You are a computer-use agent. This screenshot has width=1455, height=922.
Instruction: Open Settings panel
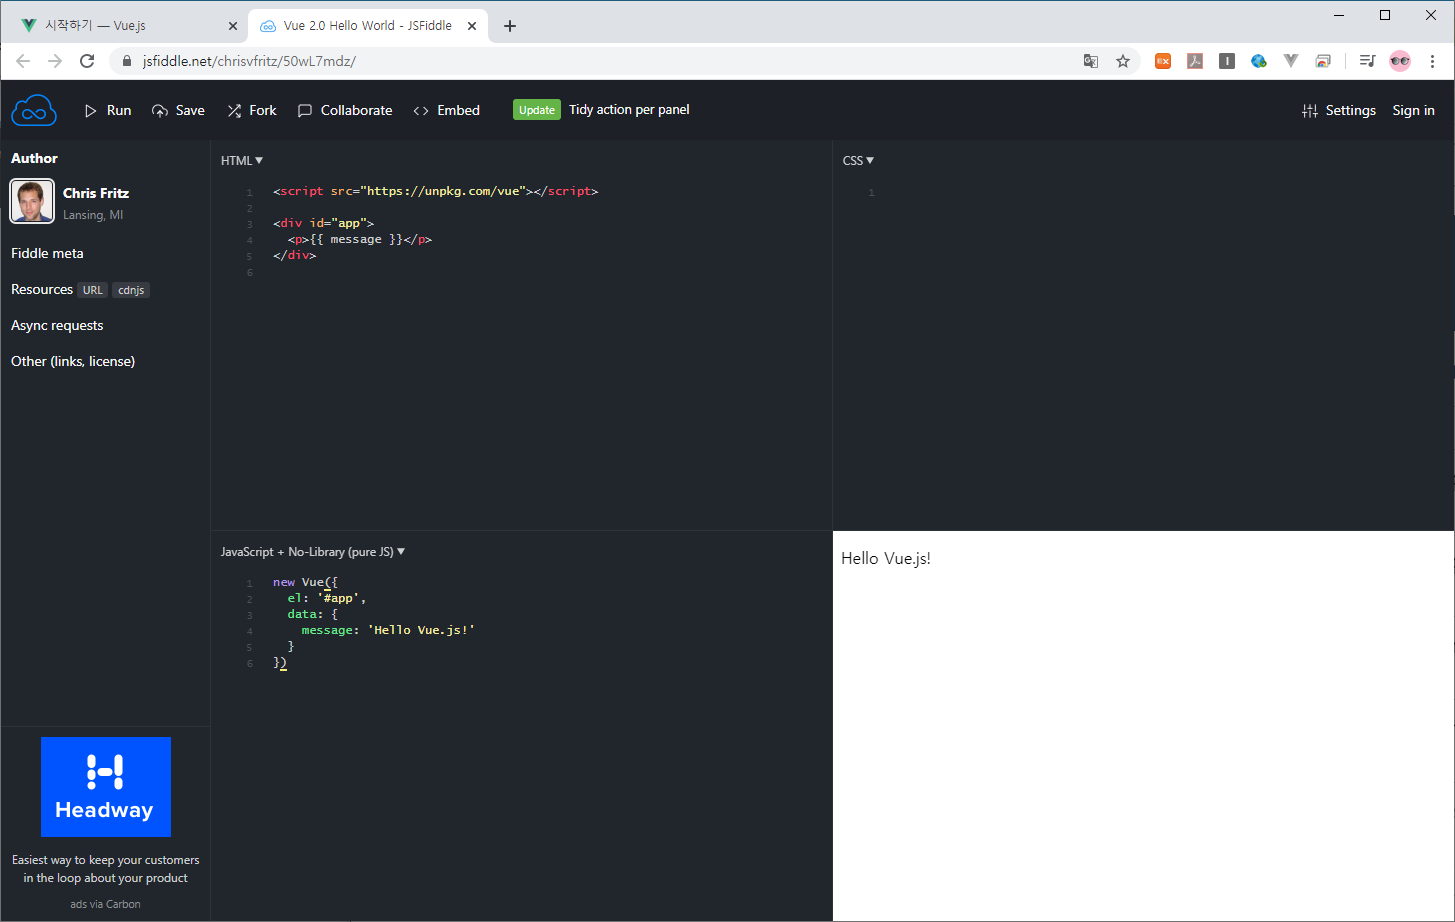1339,110
